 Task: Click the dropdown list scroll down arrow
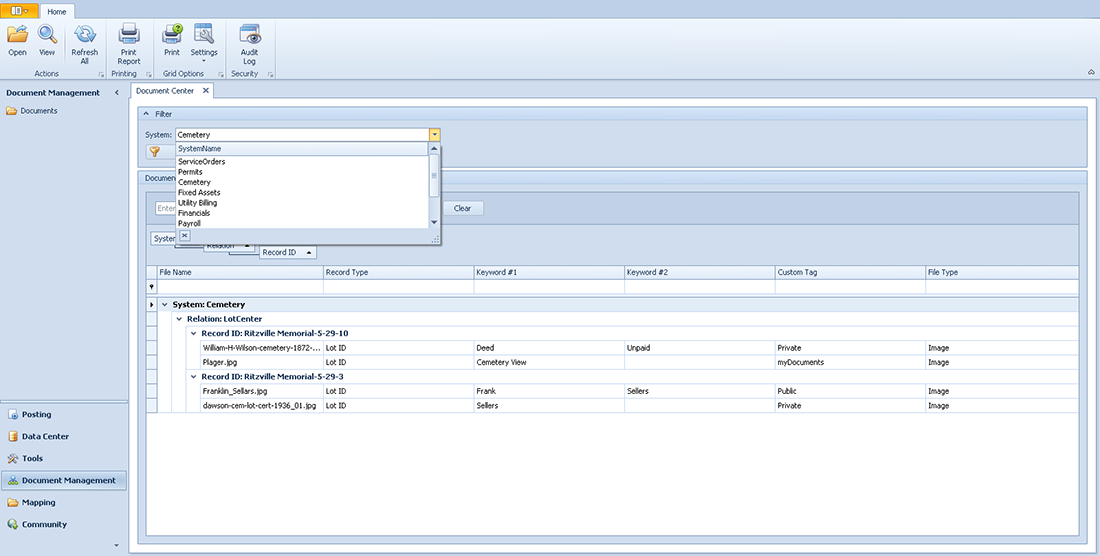[x=434, y=222]
